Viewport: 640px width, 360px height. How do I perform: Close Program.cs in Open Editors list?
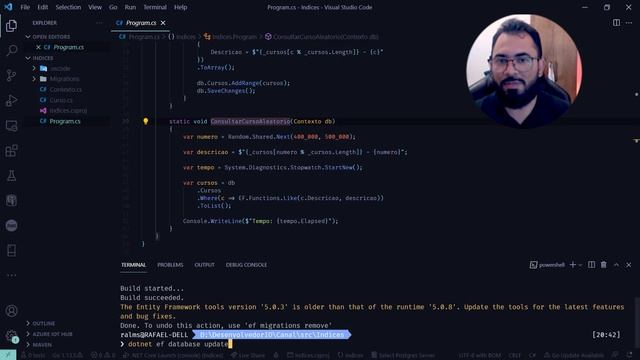click(x=38, y=47)
